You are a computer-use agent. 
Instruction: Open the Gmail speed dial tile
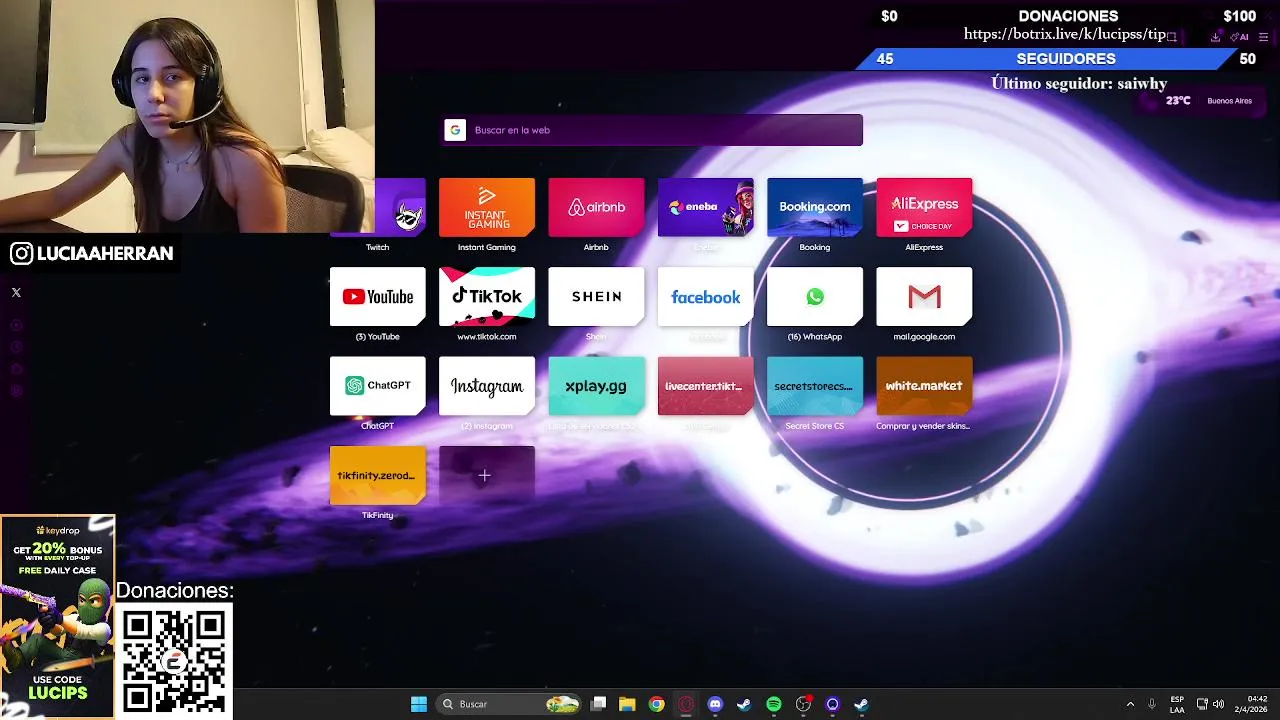point(924,296)
